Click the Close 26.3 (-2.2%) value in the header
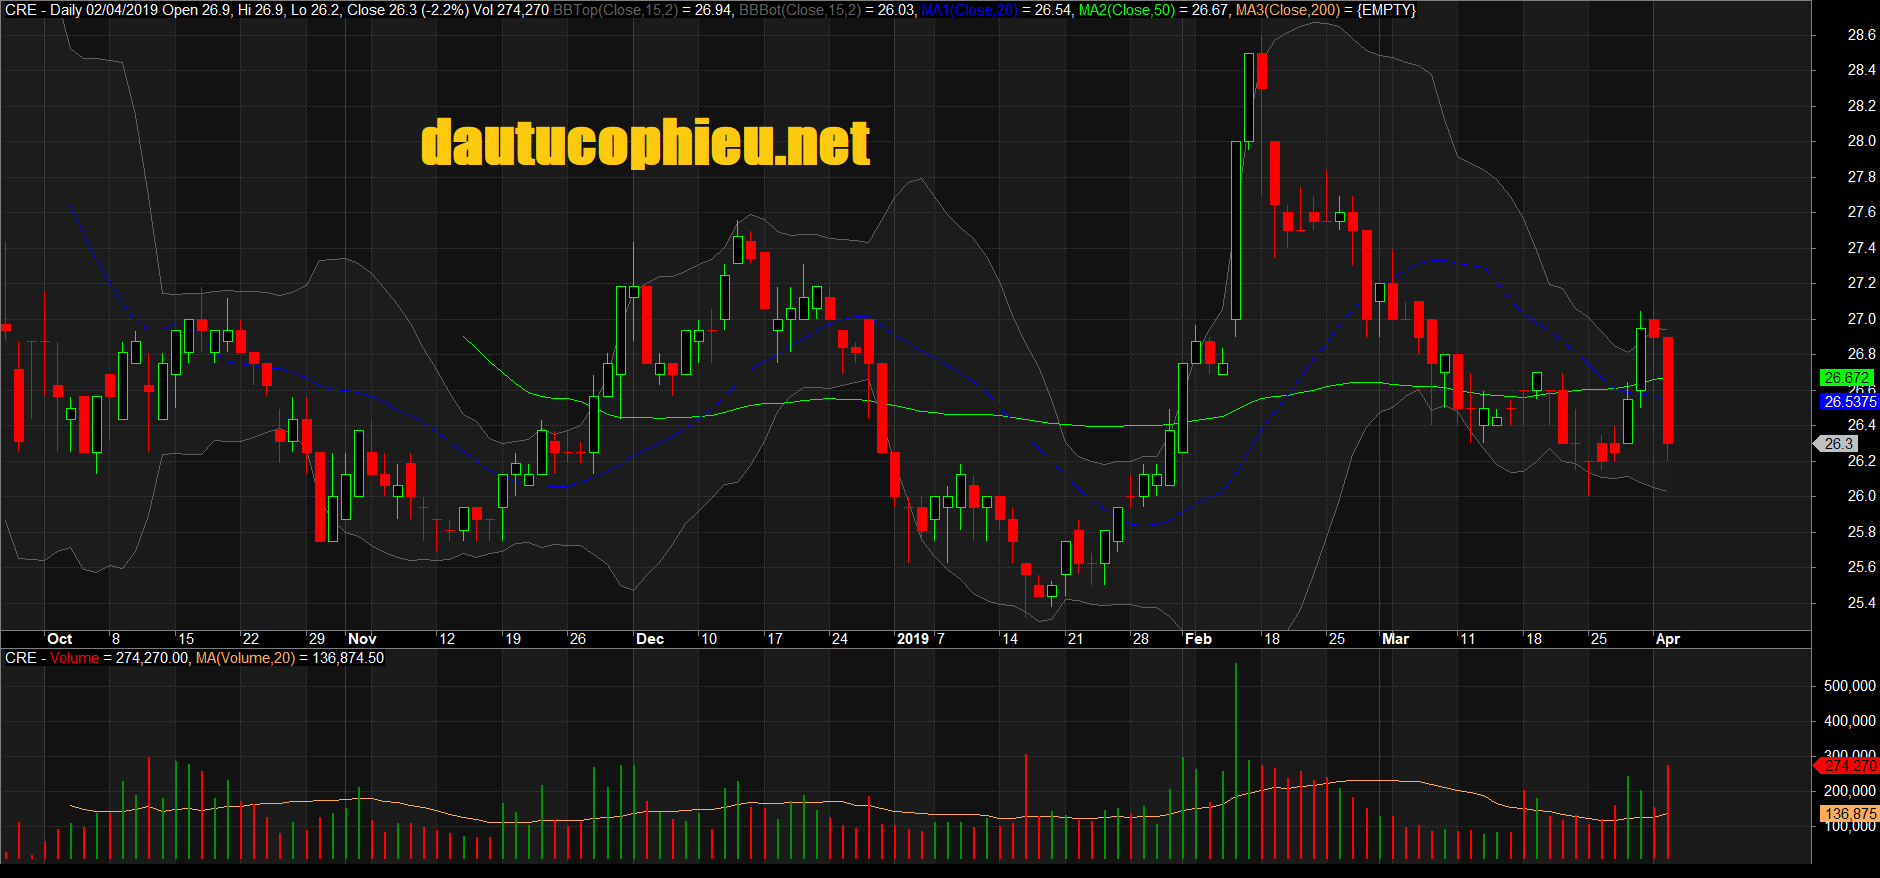This screenshot has width=1880, height=878. pyautogui.click(x=407, y=10)
